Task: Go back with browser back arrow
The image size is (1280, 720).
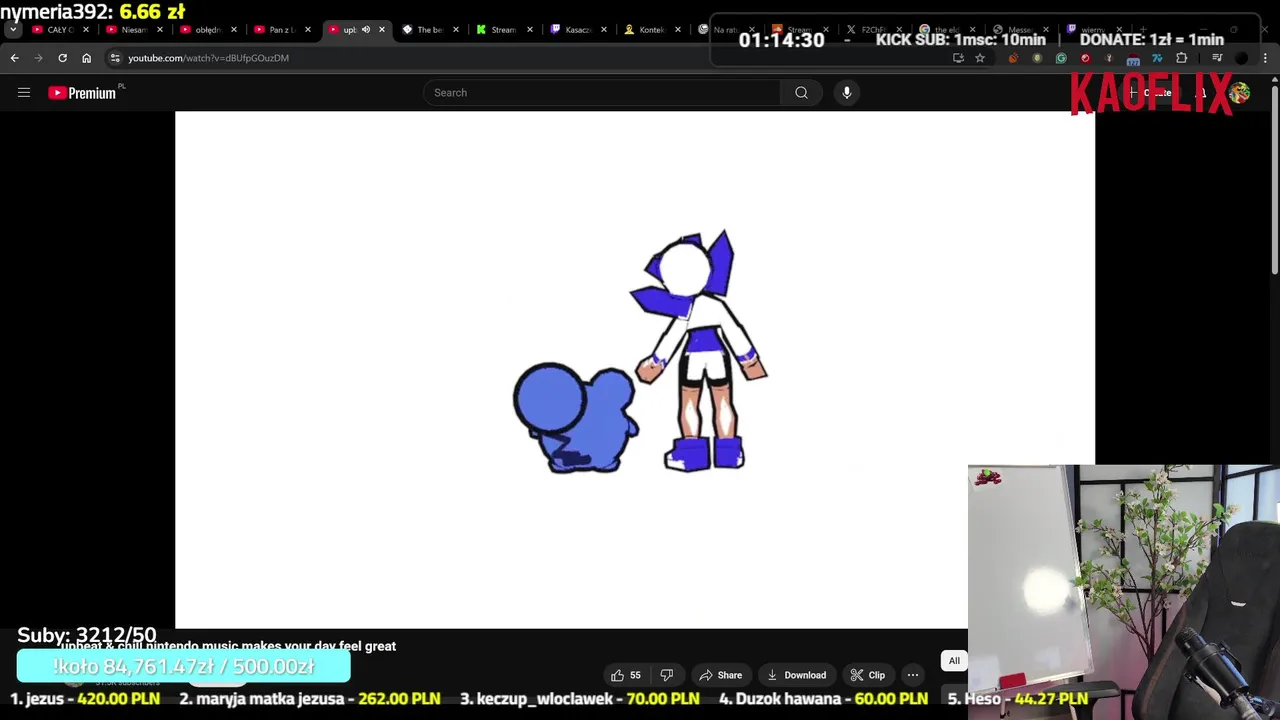Action: [14, 58]
